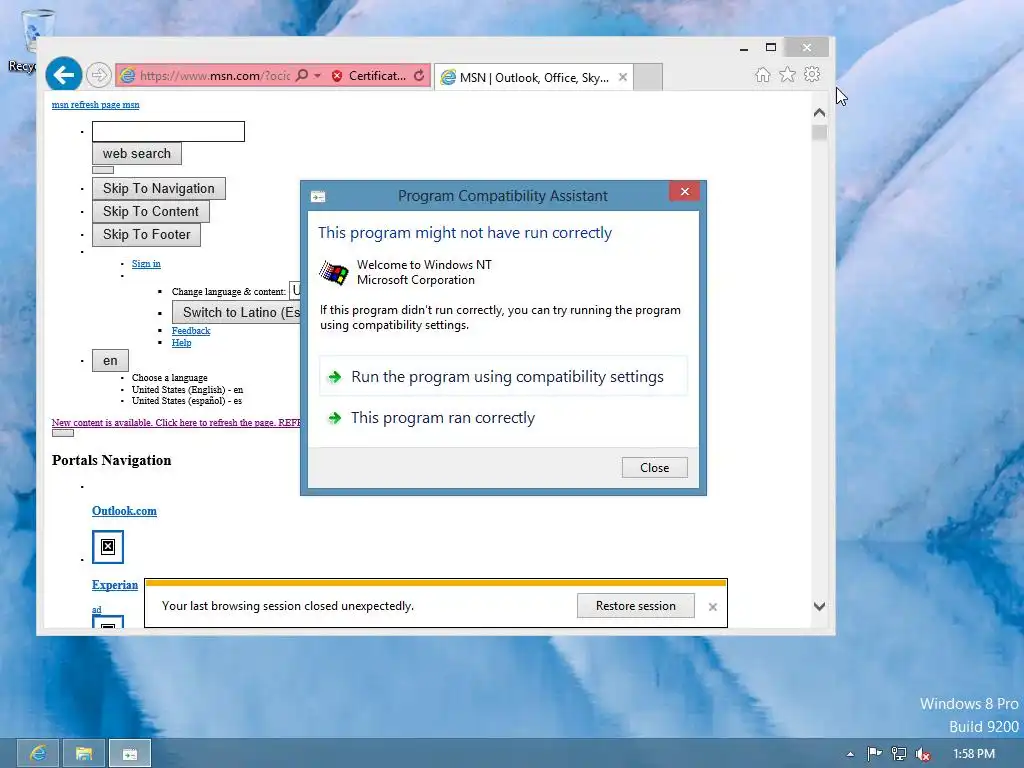Select United States (español) - es

pos(187,401)
